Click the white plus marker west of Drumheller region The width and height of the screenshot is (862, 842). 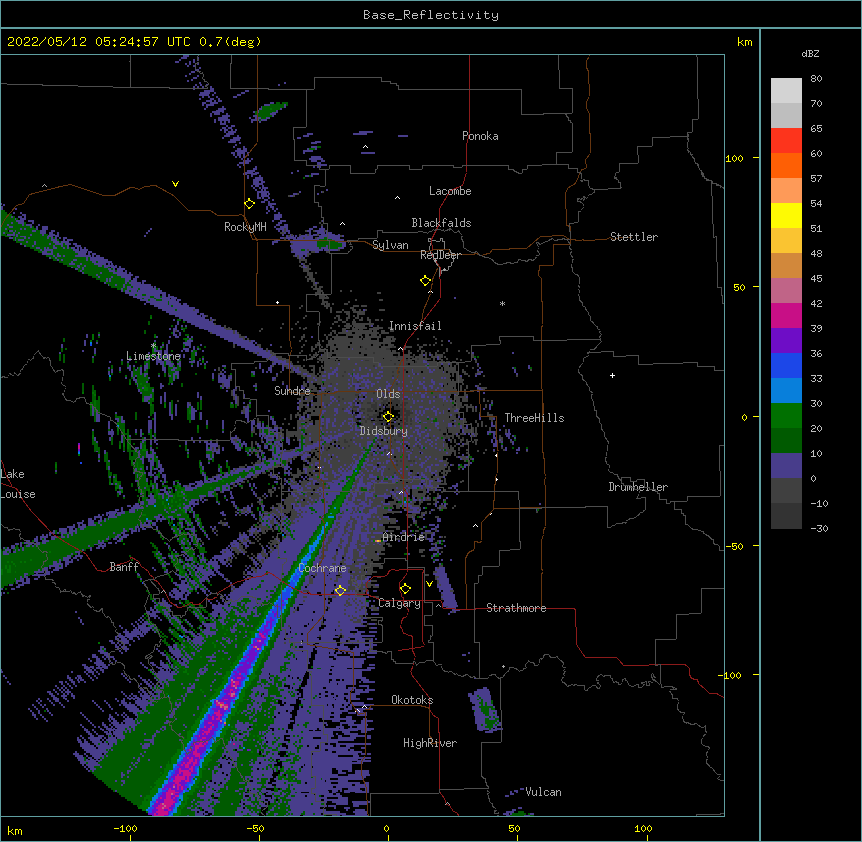tap(612, 375)
